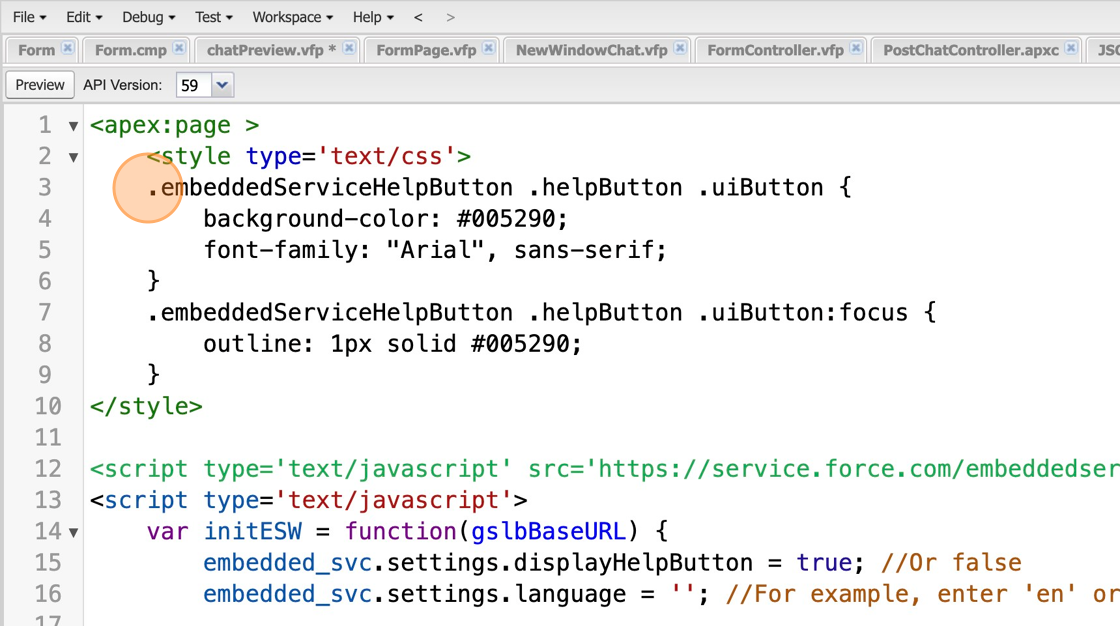Open the Help menu
Image resolution: width=1120 pixels, height=626 pixels.
tap(373, 17)
